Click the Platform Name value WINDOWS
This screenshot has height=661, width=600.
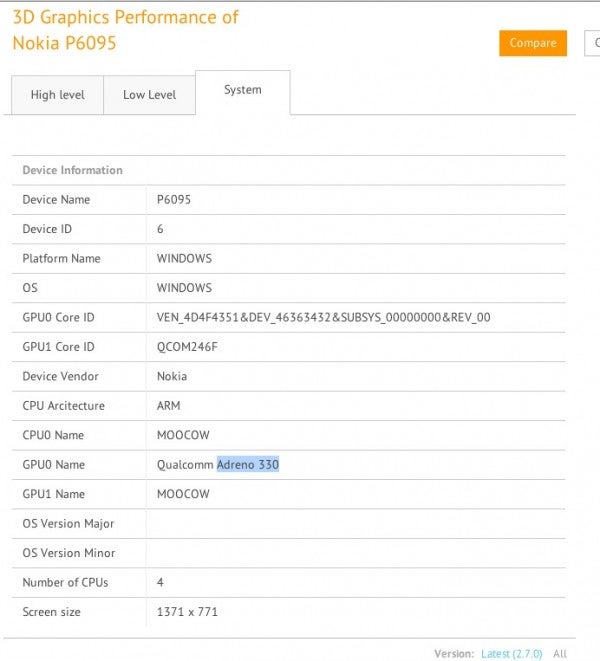[x=184, y=258]
